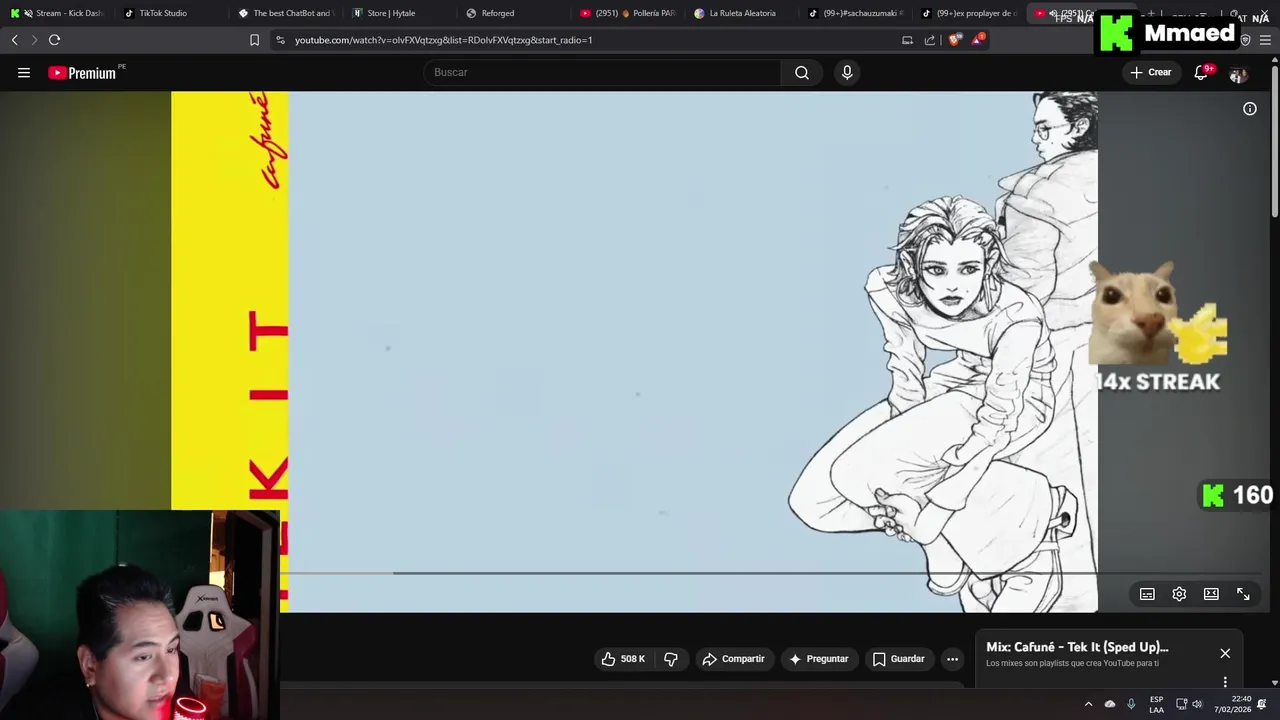The image size is (1280, 720).
Task: Click the microphone tray icon
Action: click(x=1131, y=704)
